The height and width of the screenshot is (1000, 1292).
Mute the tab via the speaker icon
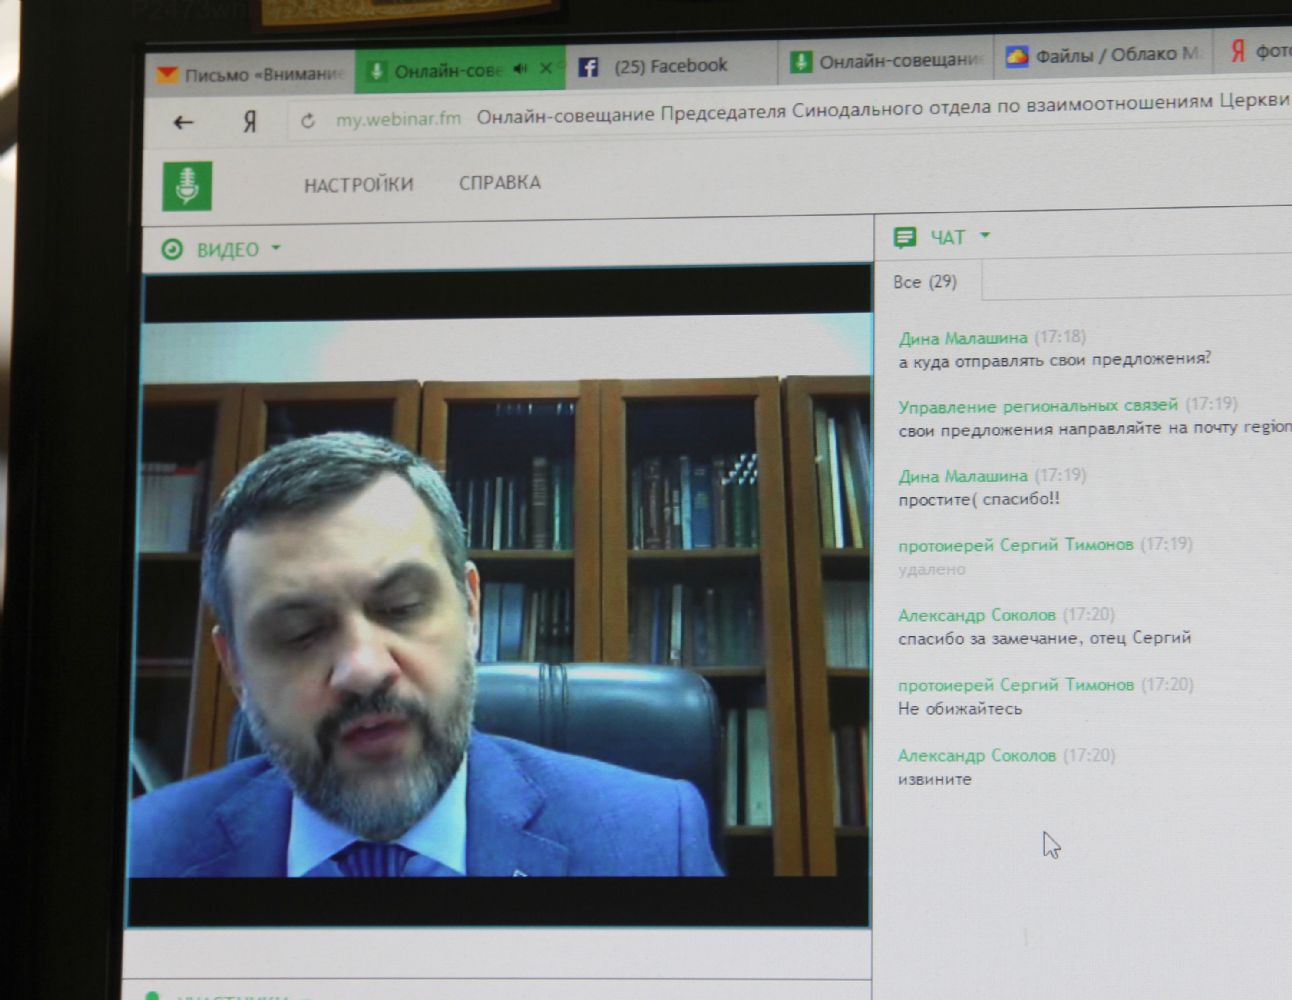(x=520, y=69)
